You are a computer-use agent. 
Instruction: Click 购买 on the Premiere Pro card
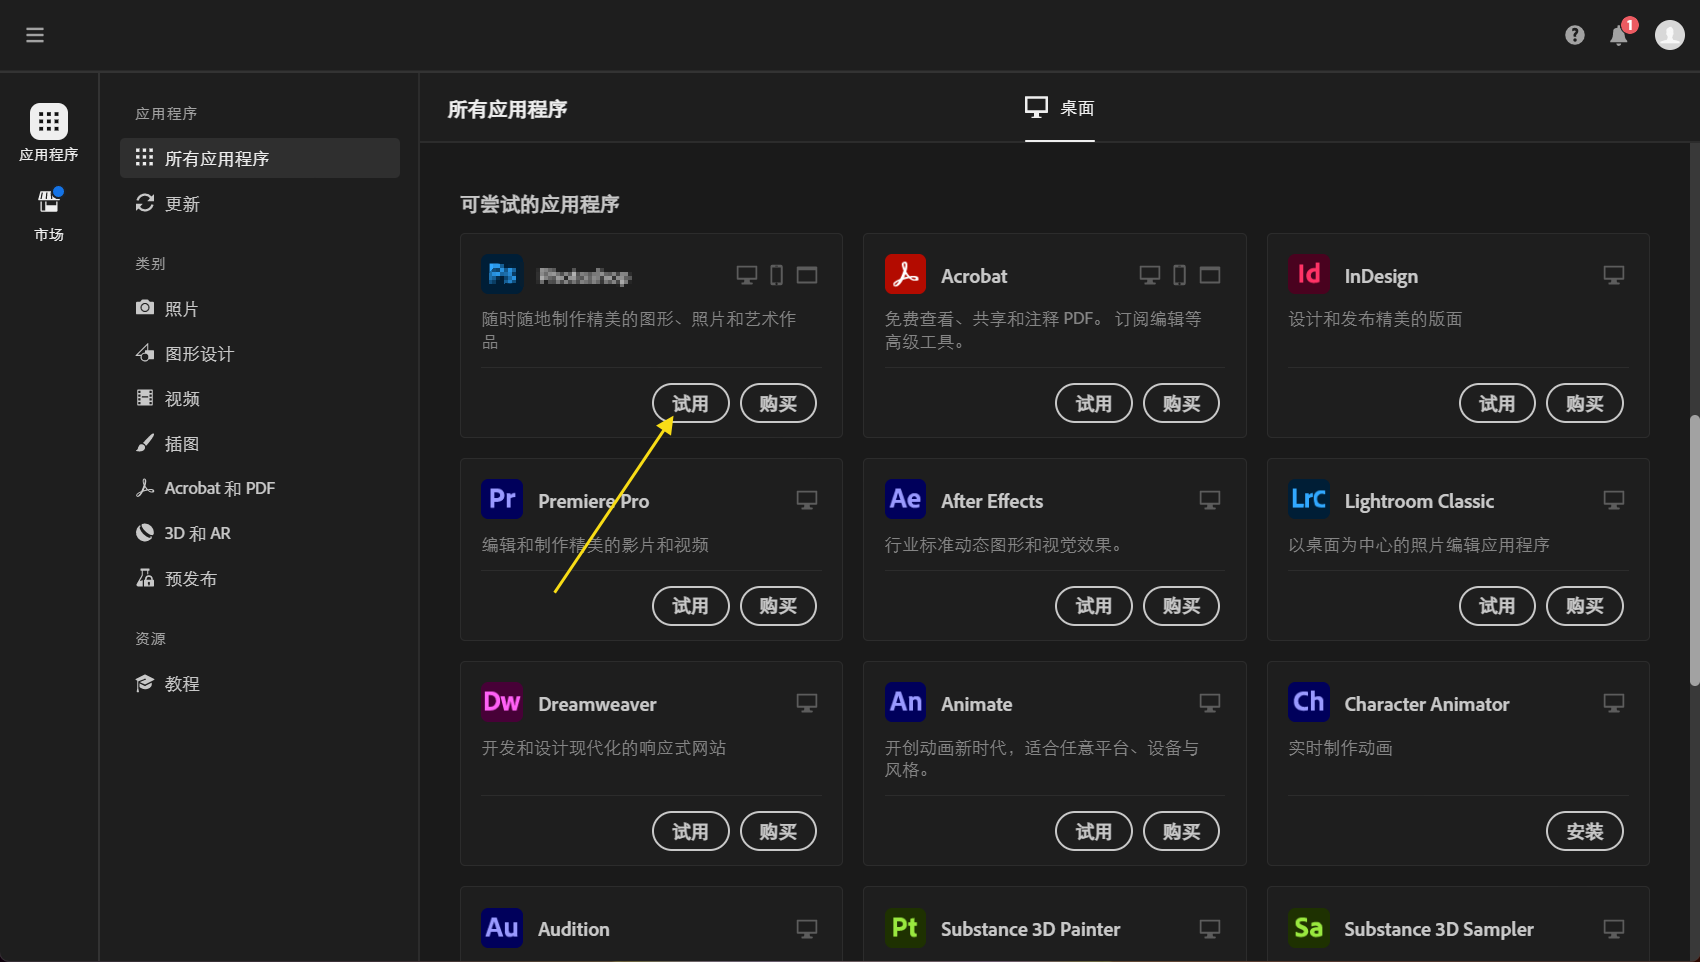(x=778, y=606)
